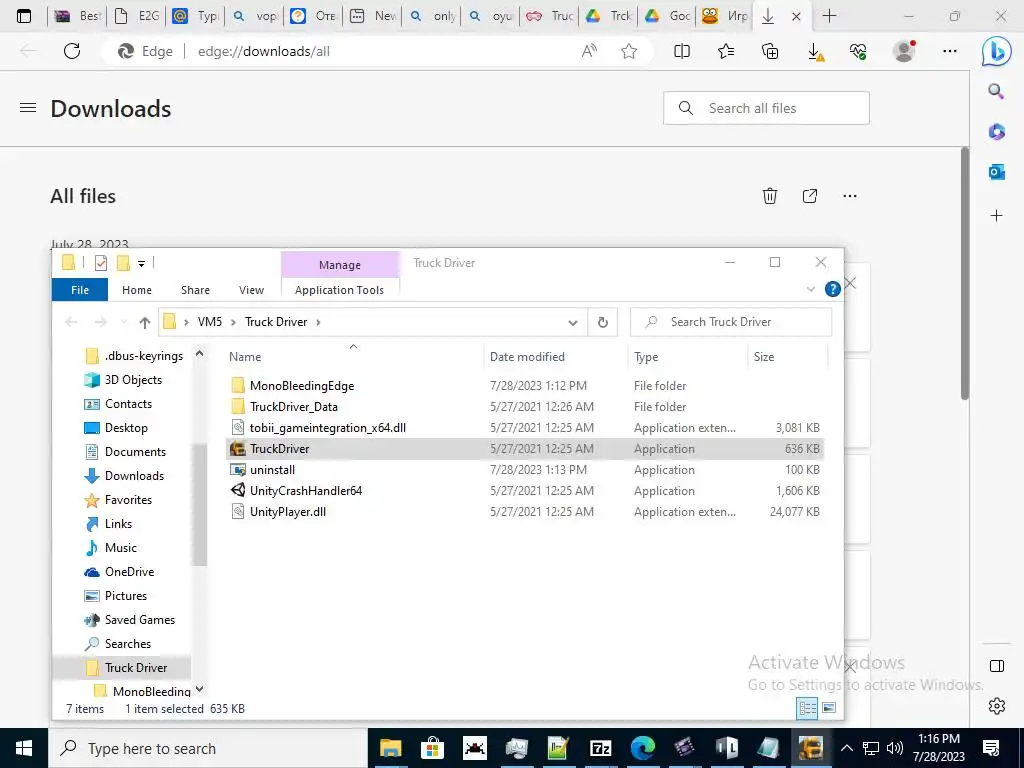Show hidden system tray icons chevron
Viewport: 1024px width, 768px height.
point(846,748)
